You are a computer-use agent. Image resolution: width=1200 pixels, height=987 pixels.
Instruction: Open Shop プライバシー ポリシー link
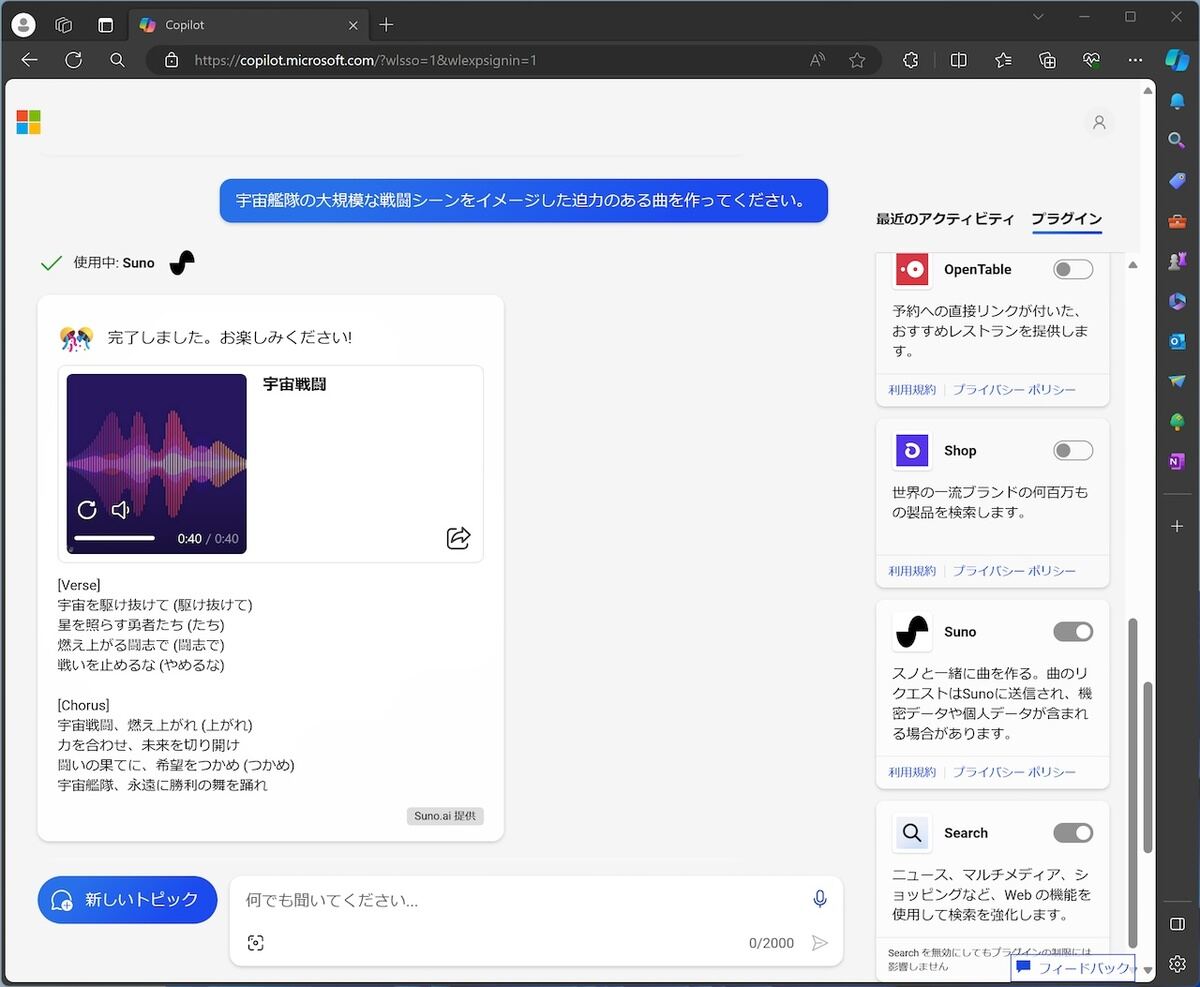tap(1014, 571)
